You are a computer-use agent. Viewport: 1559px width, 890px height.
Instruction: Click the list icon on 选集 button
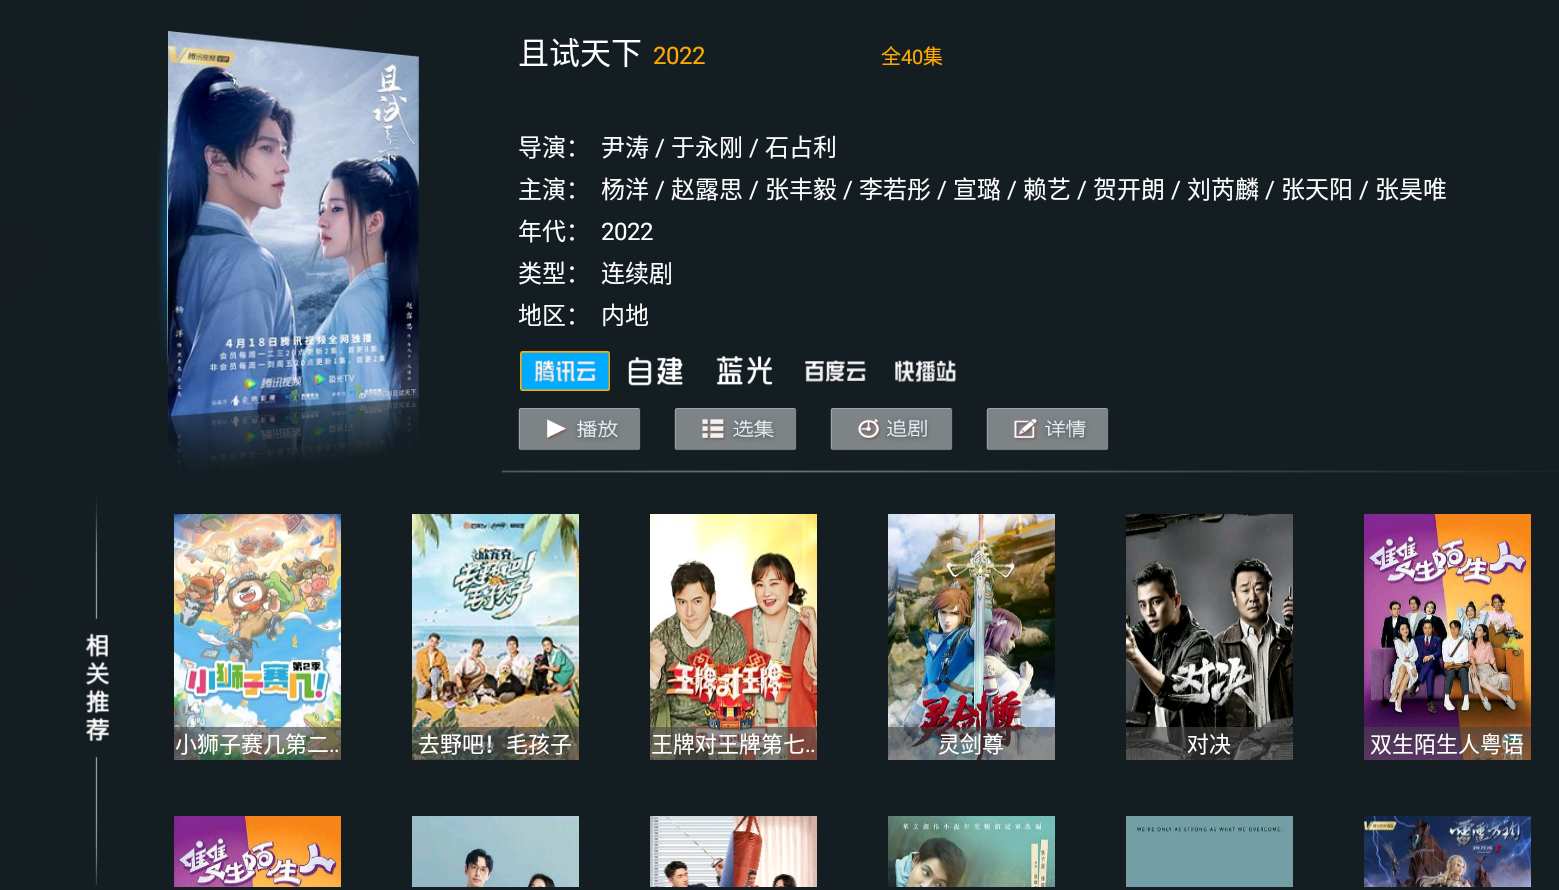[712, 429]
